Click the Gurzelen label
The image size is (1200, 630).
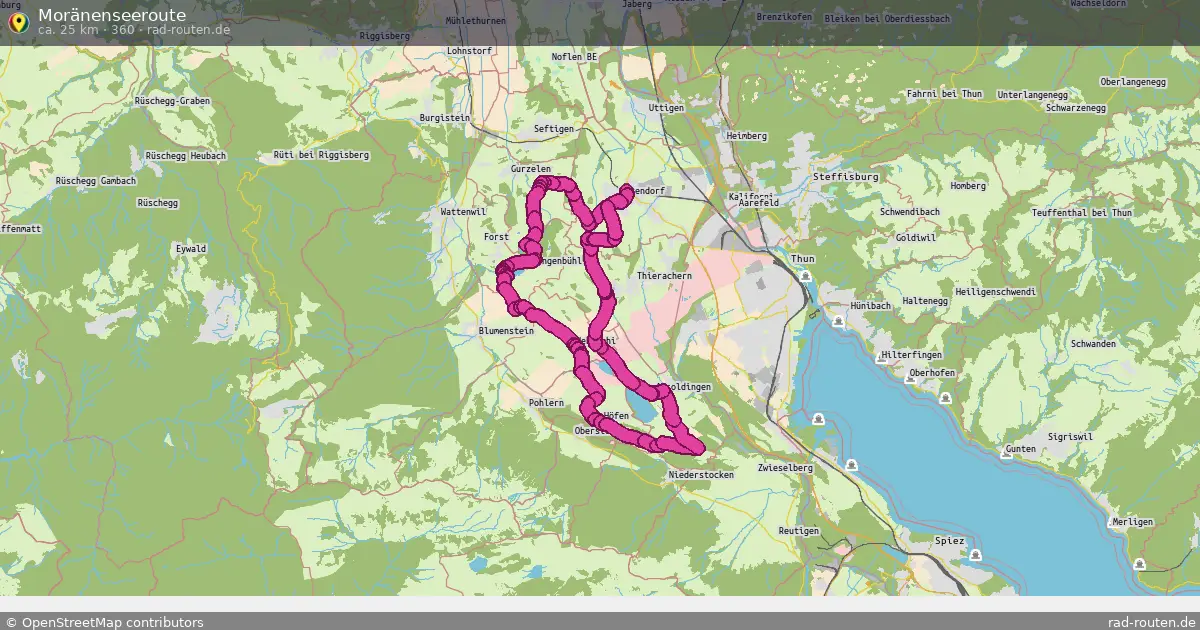(531, 170)
